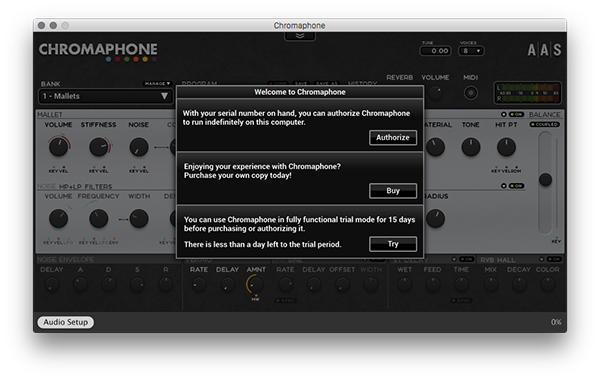Toggle the lower resonator ON switch
This screenshot has height=380, width=600.
pos(517,186)
